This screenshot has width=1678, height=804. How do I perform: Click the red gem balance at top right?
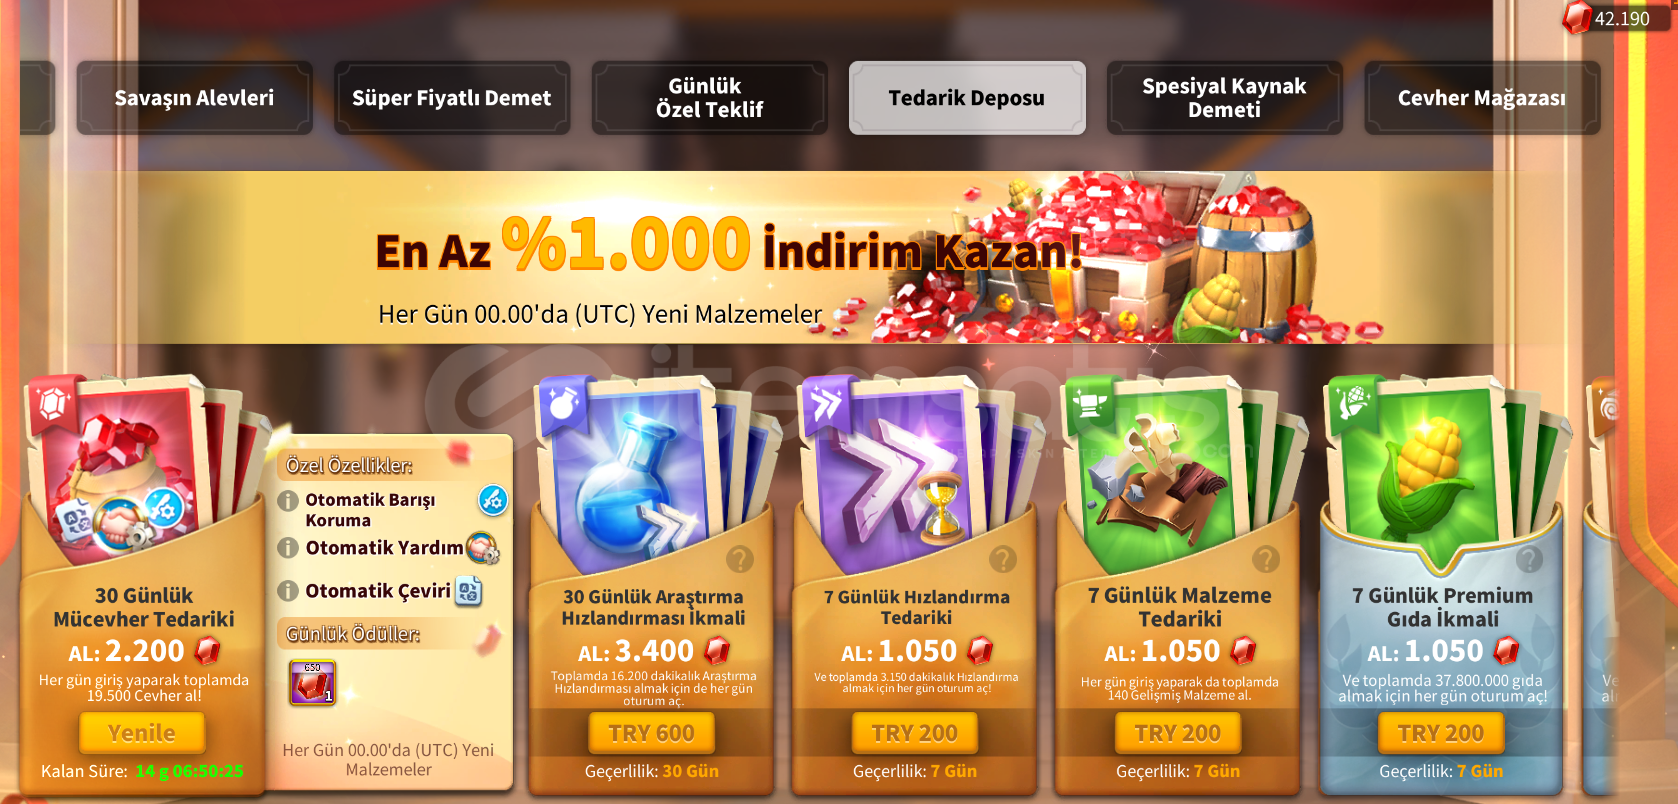[1614, 18]
